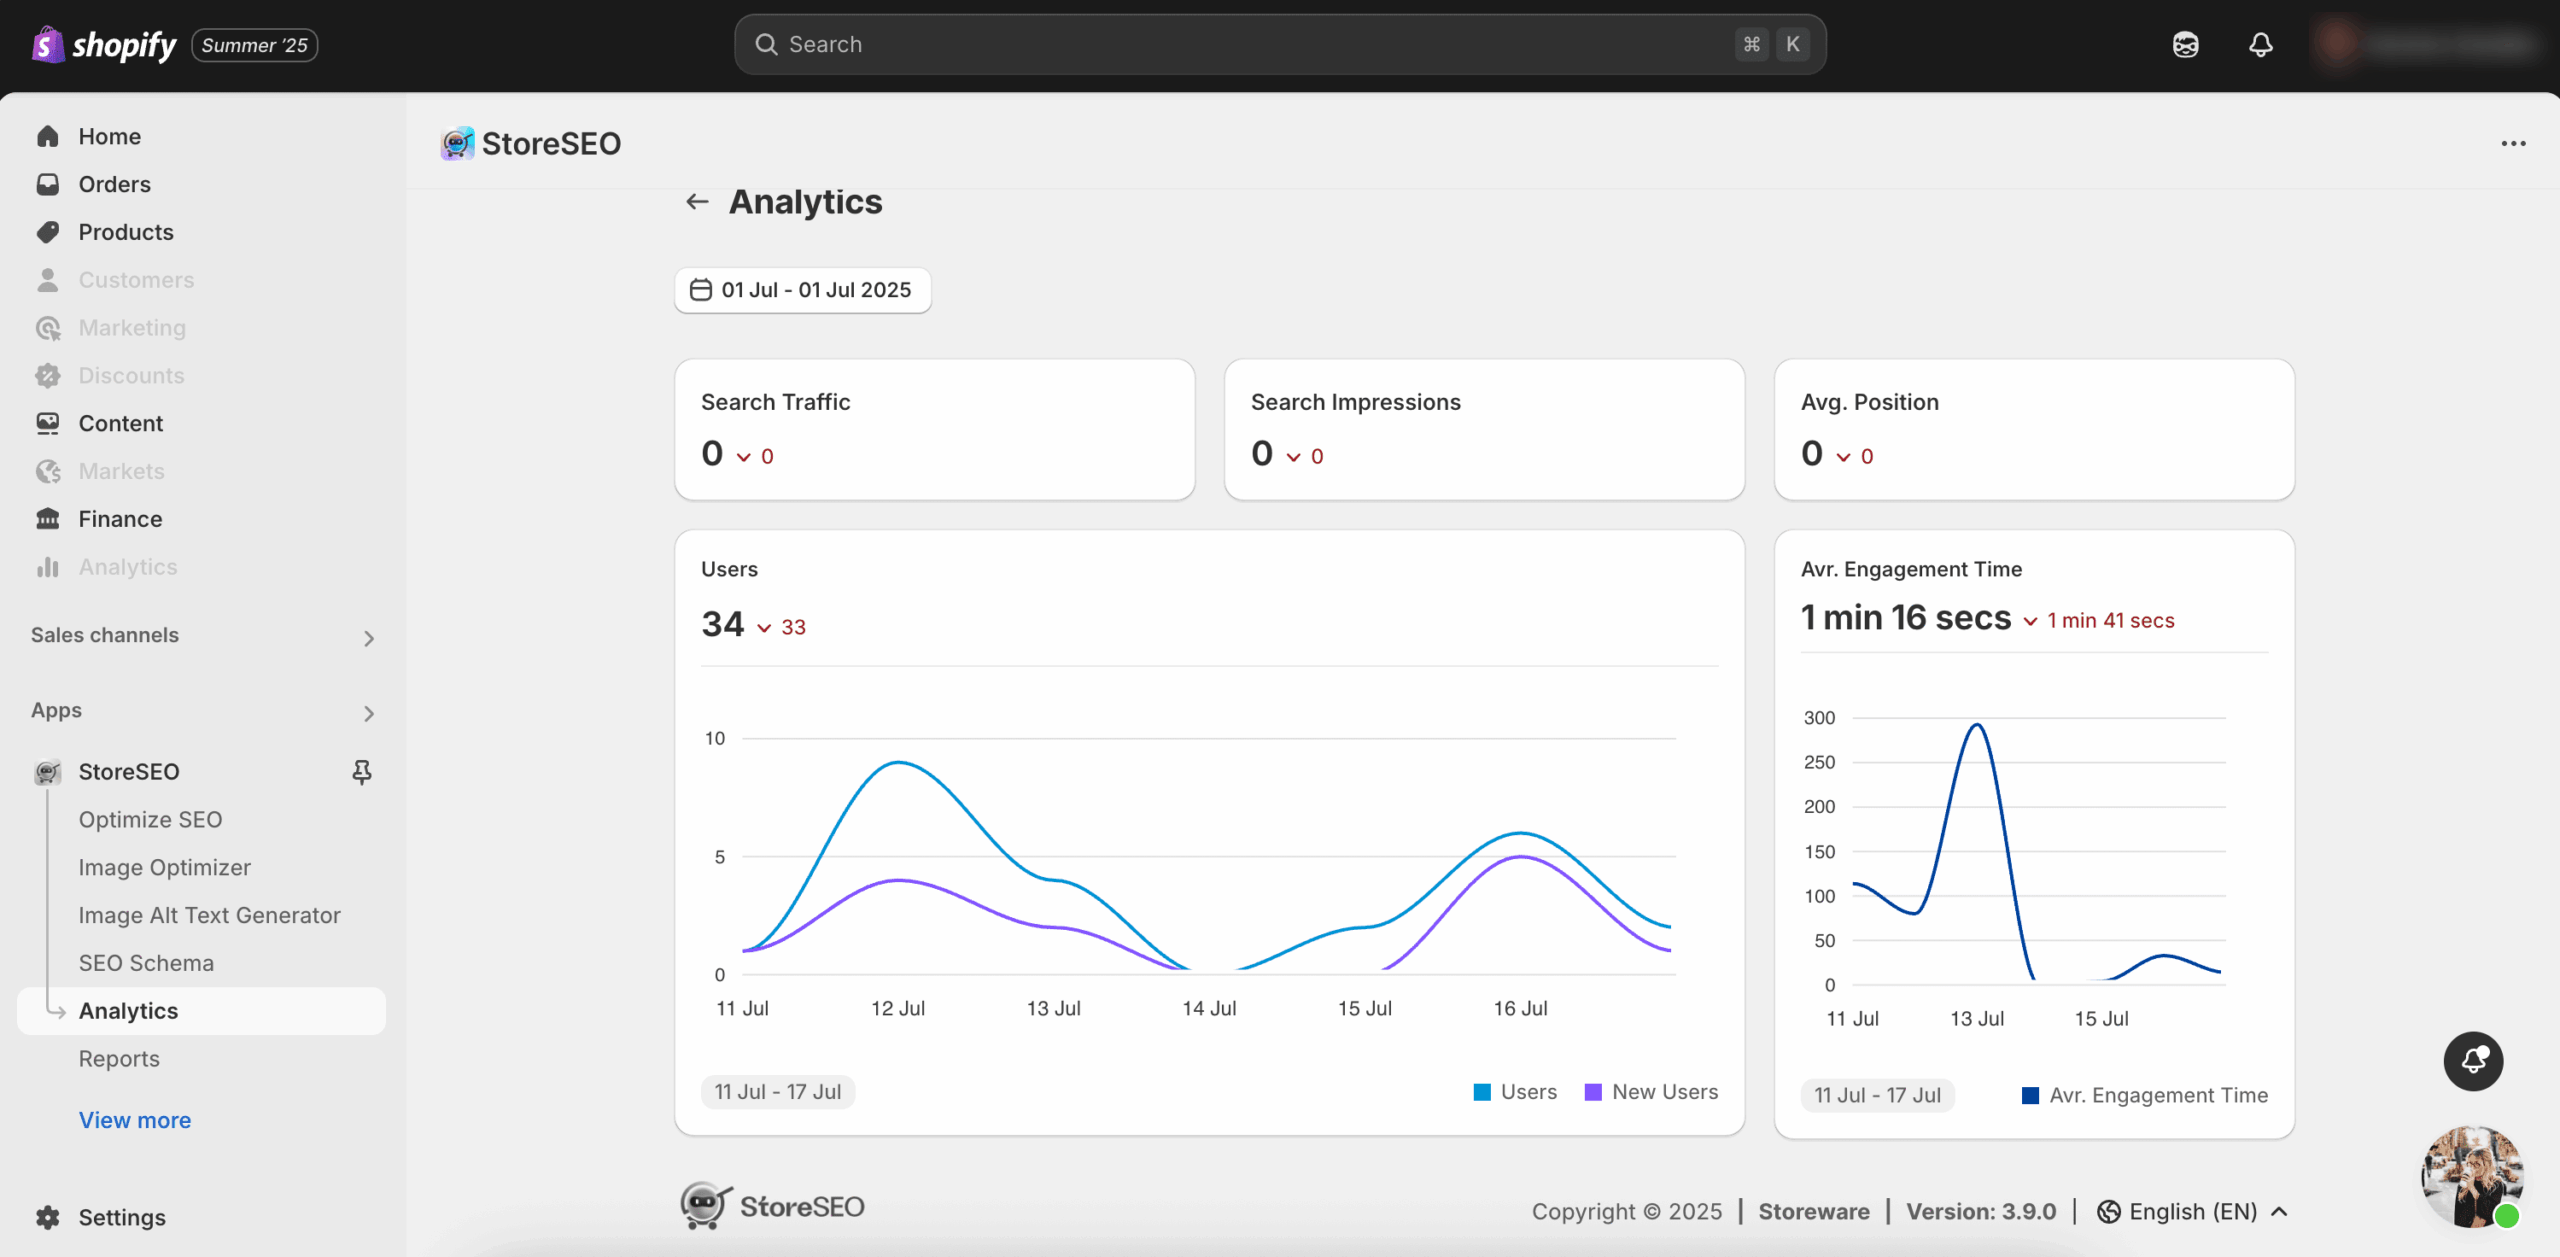Click the 11 Jul - 17 Jul badge in Users chart

point(778,1092)
